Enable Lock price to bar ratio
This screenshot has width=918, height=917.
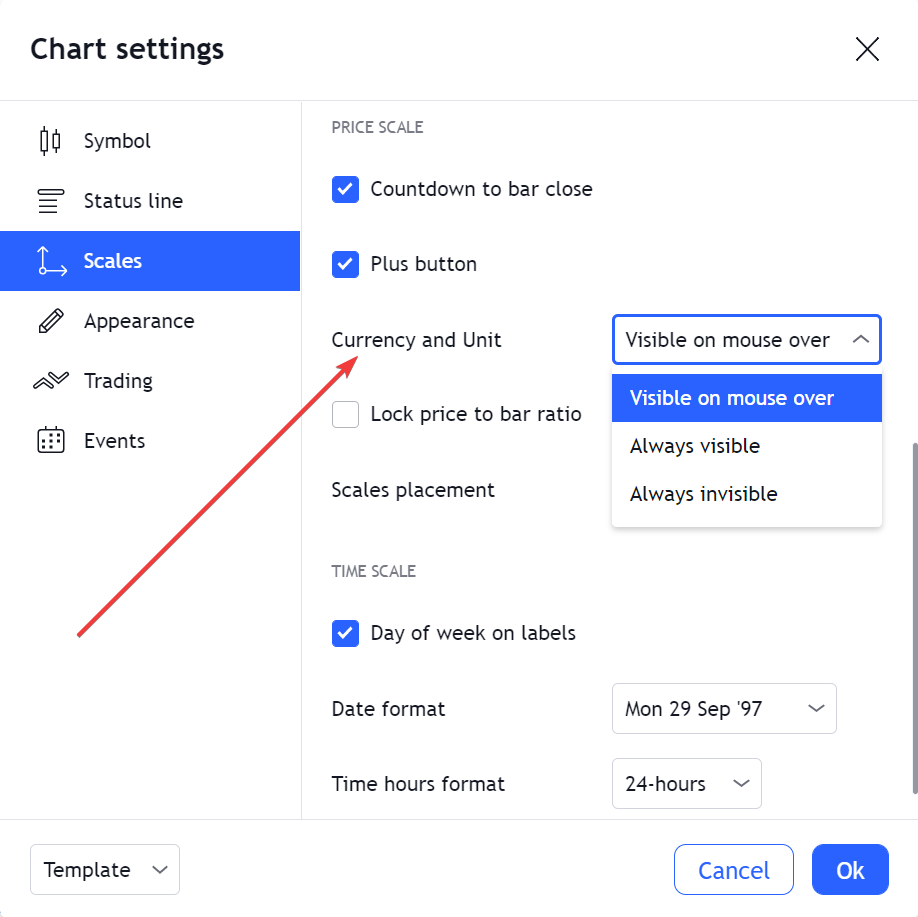pyautogui.click(x=345, y=414)
